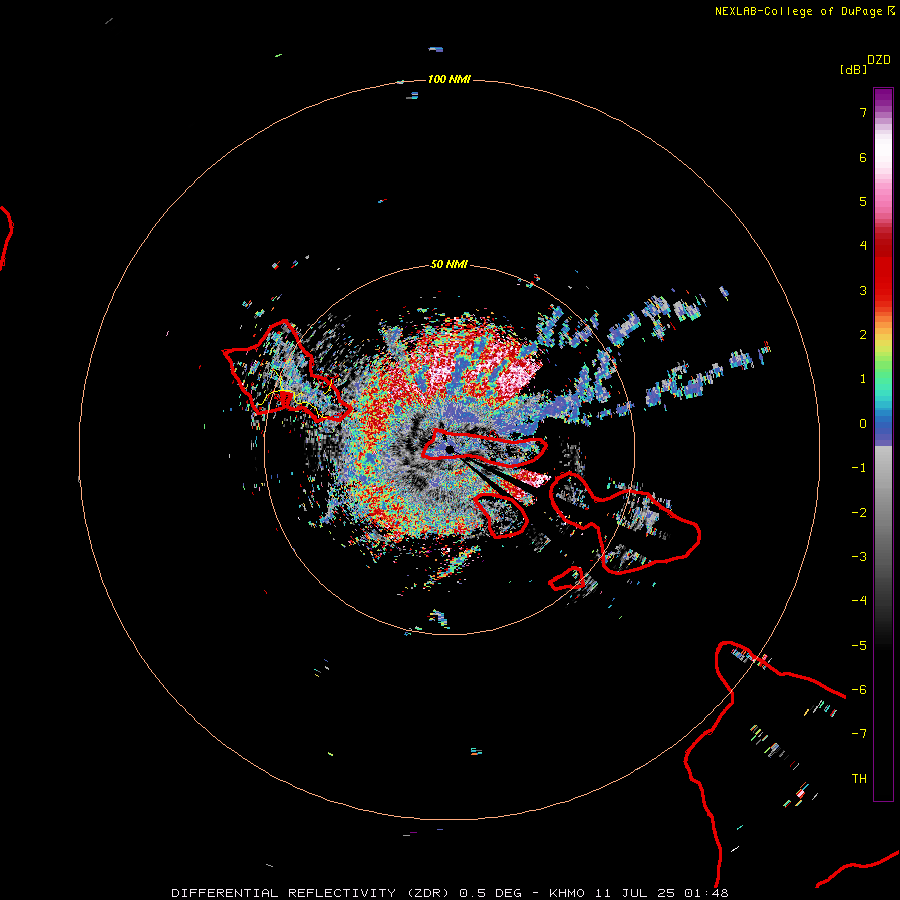900x900 pixels.
Task: Click the 4 value on color legend
Action: (863, 246)
